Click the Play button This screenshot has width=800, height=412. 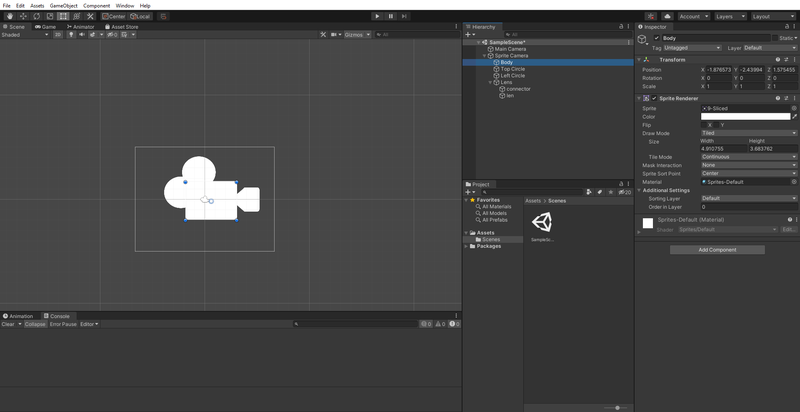pos(377,16)
